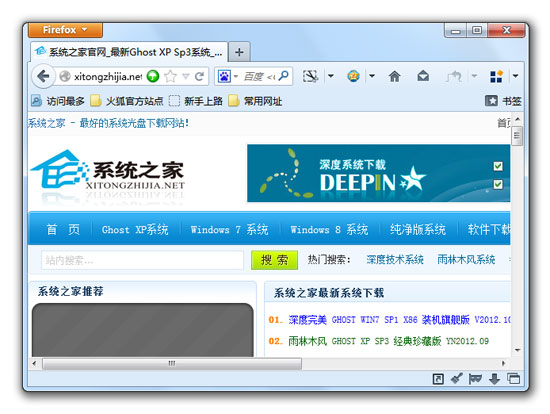Click the DEEPIN 深度系统下载 banner
This screenshot has height=414, width=550.
pyautogui.click(x=378, y=173)
